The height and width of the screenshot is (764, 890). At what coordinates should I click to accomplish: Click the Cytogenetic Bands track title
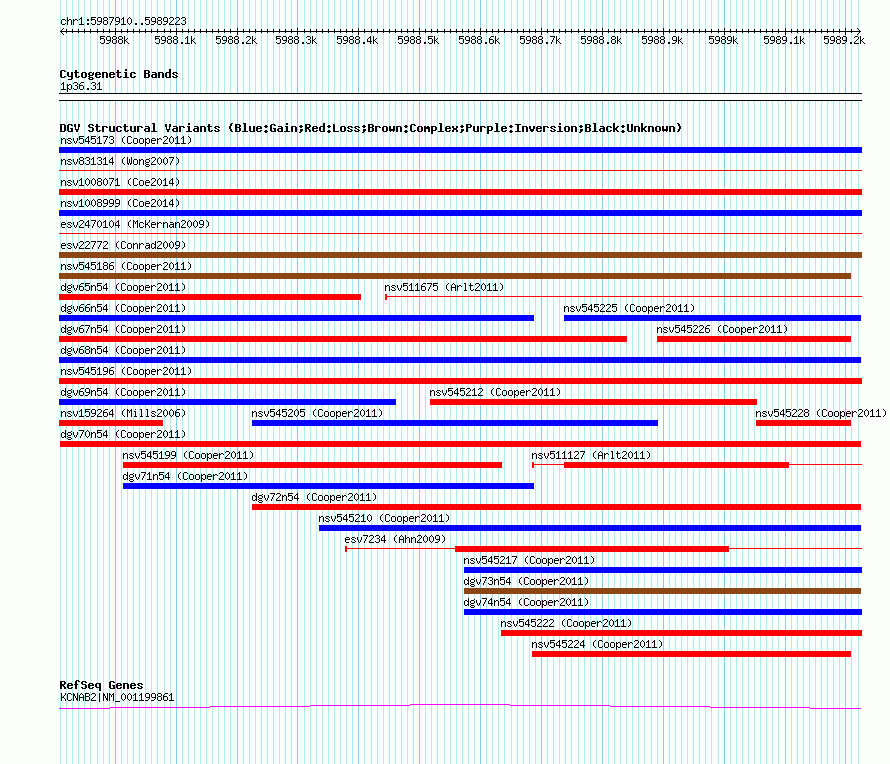119,74
